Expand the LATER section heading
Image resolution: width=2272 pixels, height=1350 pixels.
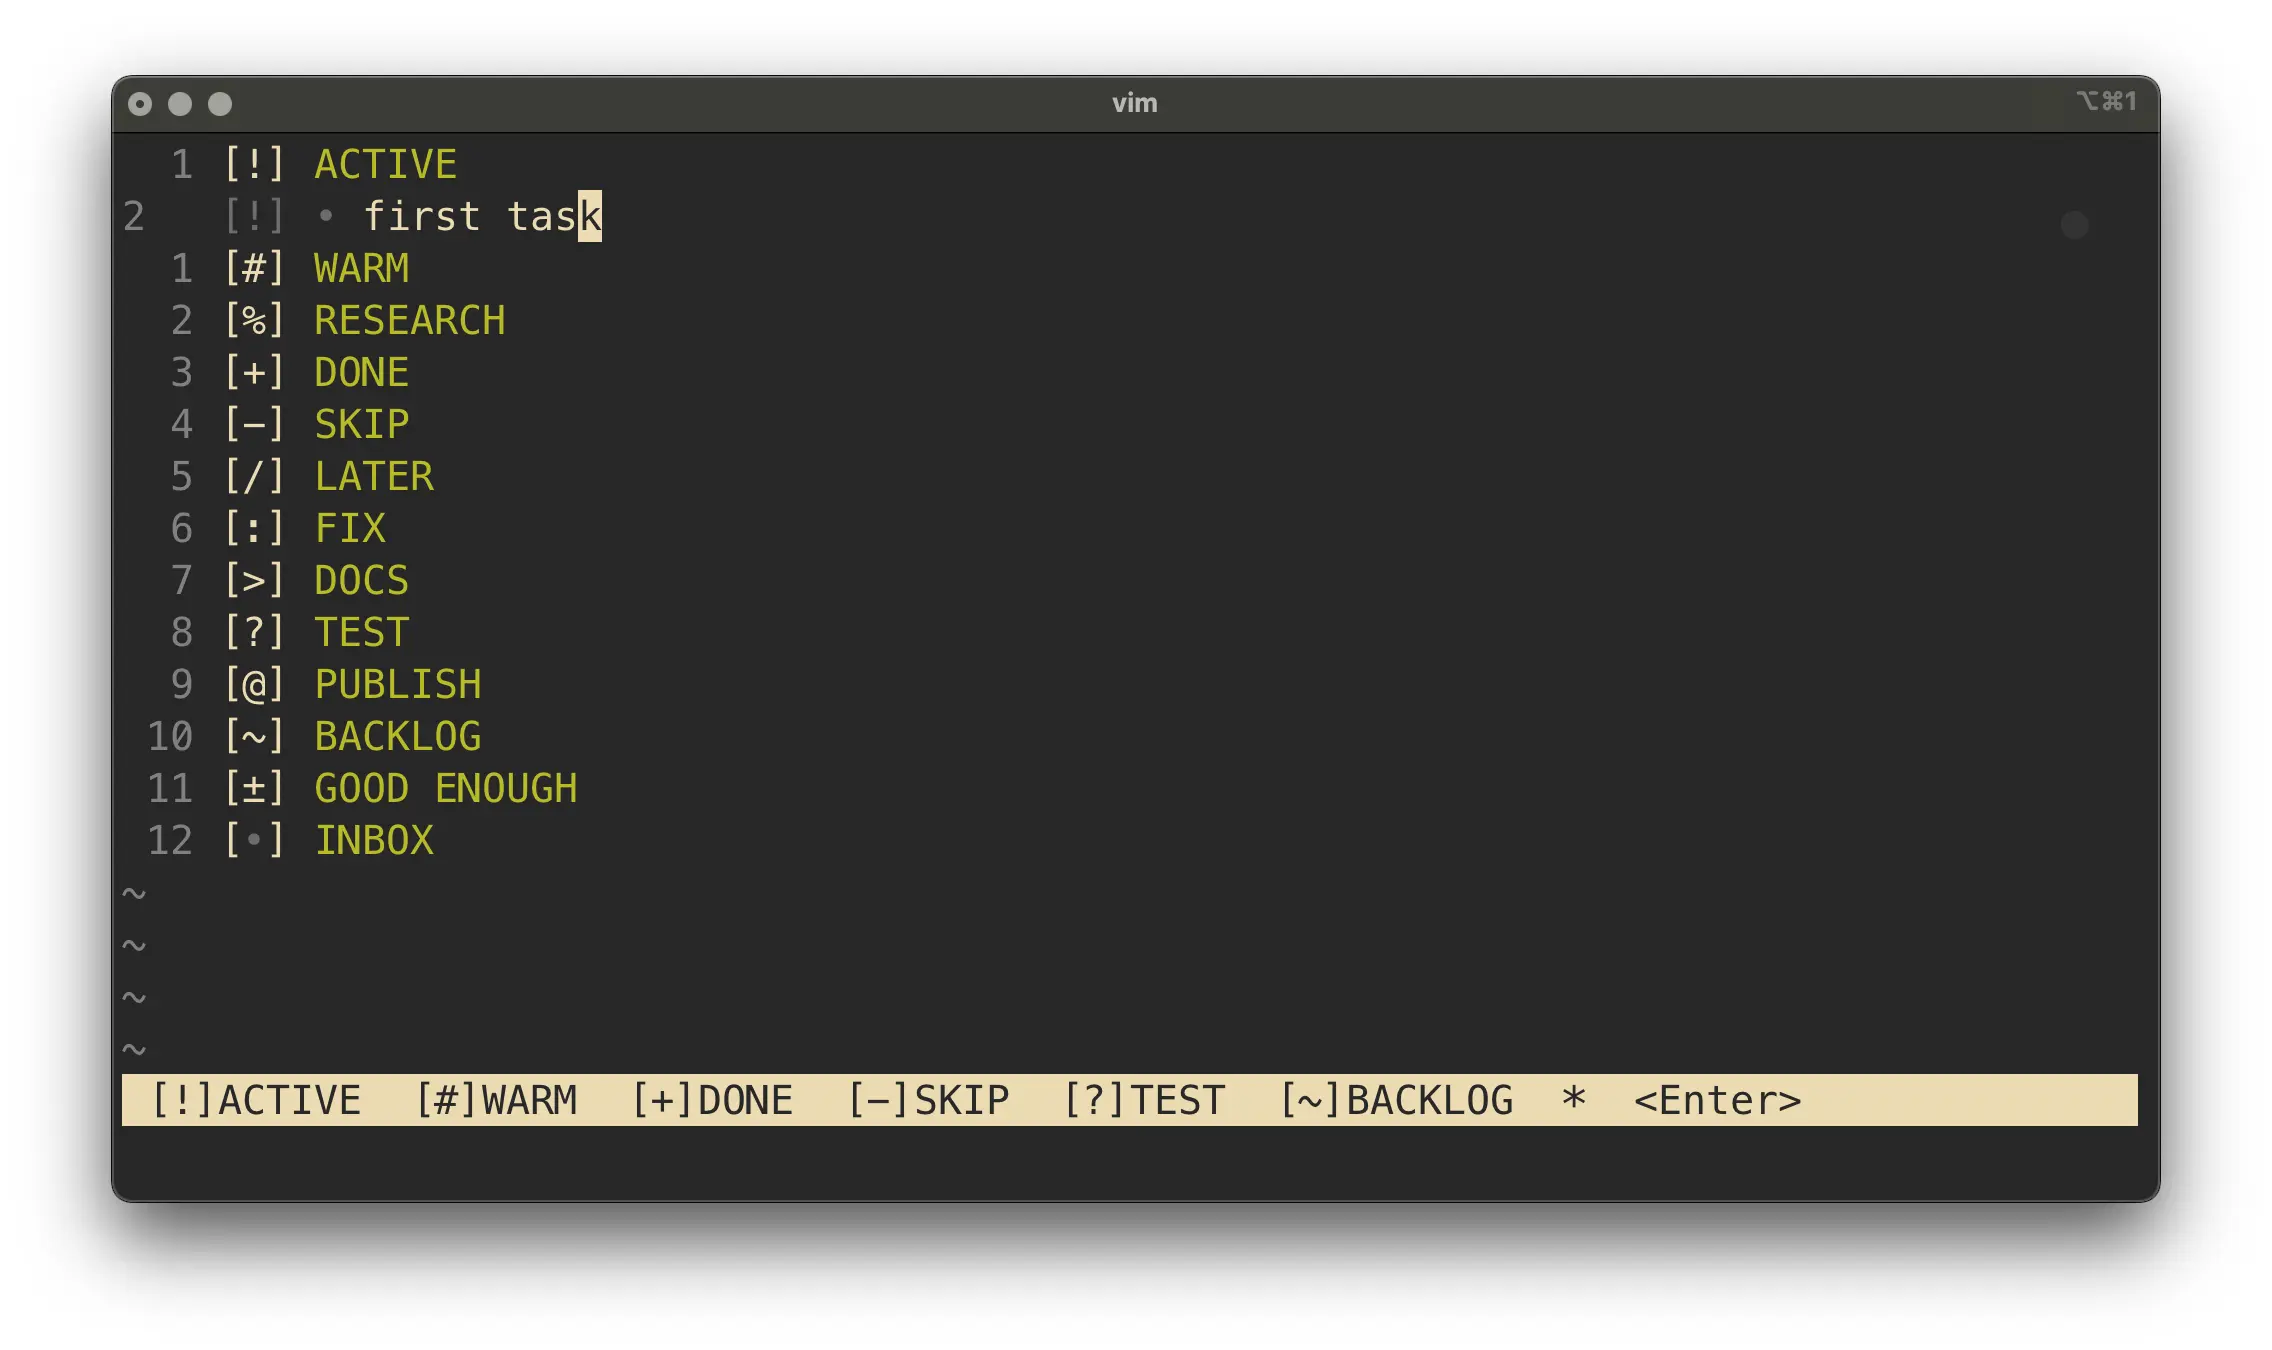pyautogui.click(x=374, y=476)
